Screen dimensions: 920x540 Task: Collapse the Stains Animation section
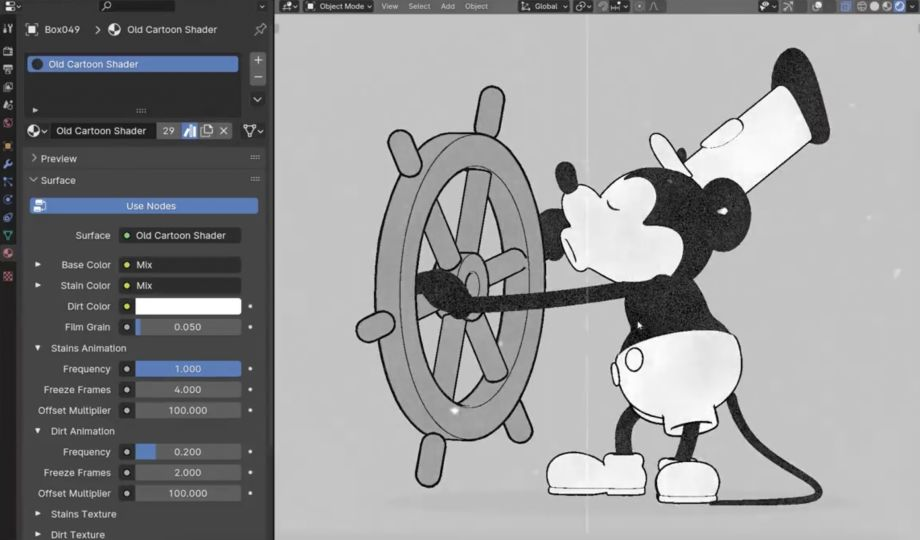click(x=38, y=348)
